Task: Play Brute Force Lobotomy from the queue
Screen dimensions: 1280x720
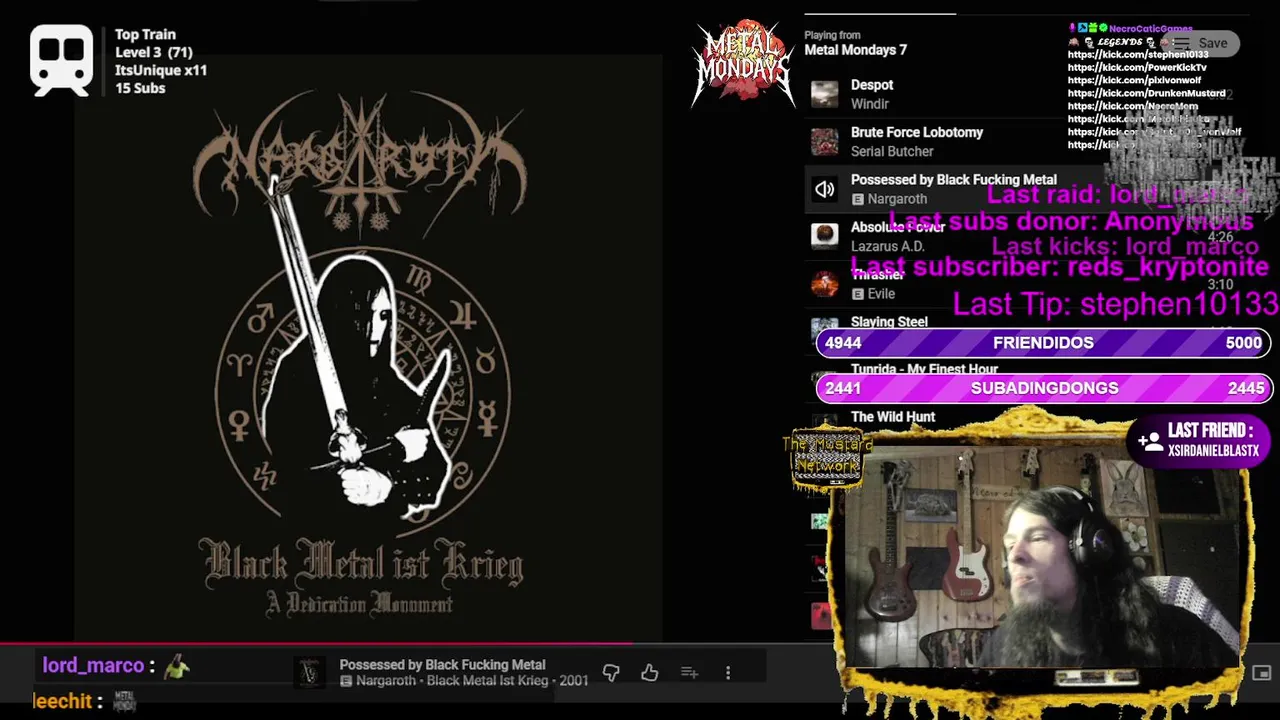Action: (917, 132)
